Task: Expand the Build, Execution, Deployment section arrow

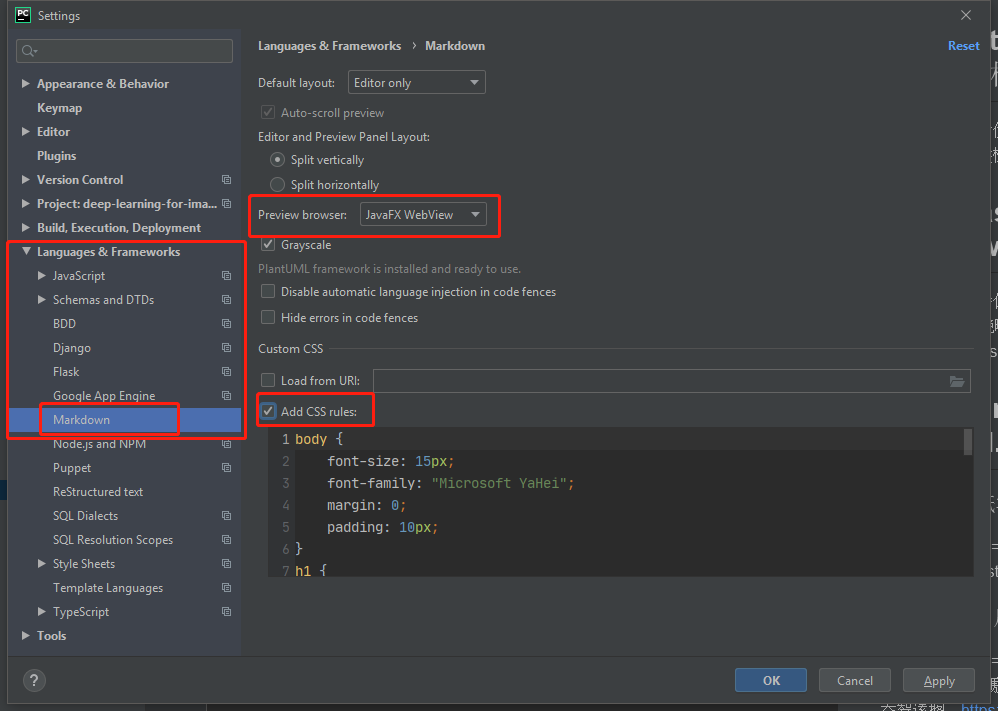Action: click(26, 228)
